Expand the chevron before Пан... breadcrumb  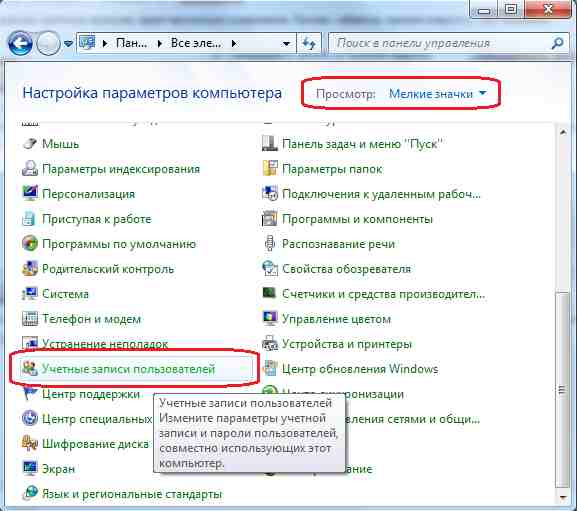coord(105,44)
